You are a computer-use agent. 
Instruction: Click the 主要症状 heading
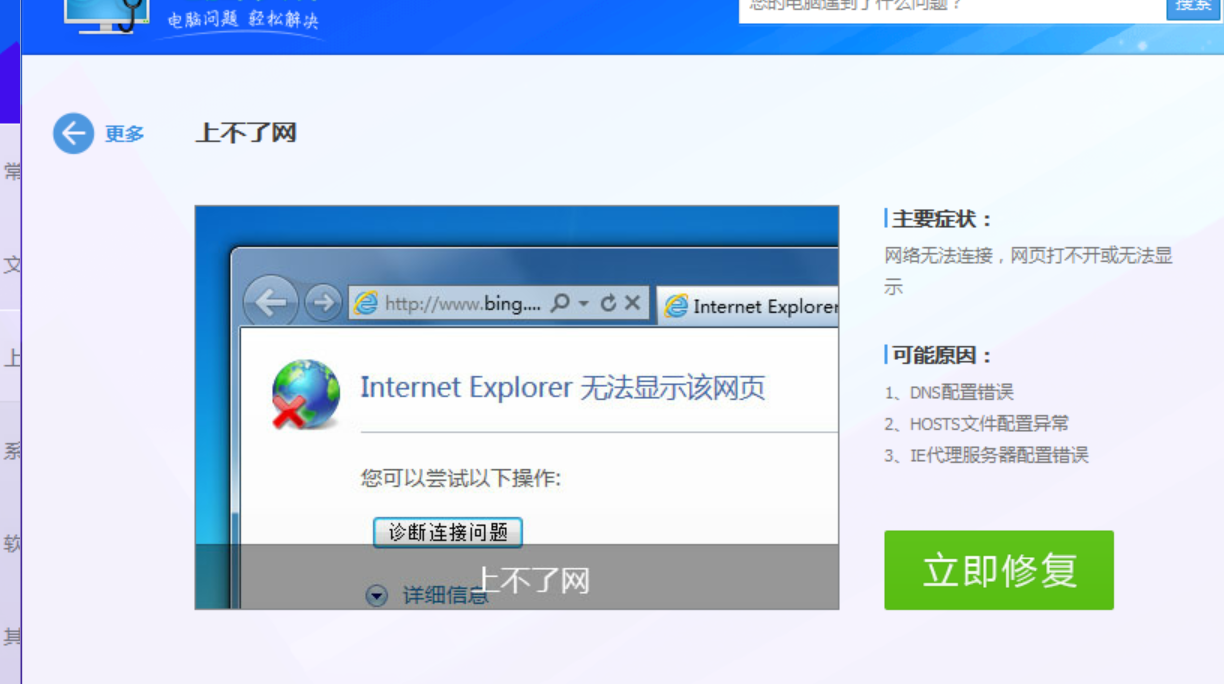point(942,219)
